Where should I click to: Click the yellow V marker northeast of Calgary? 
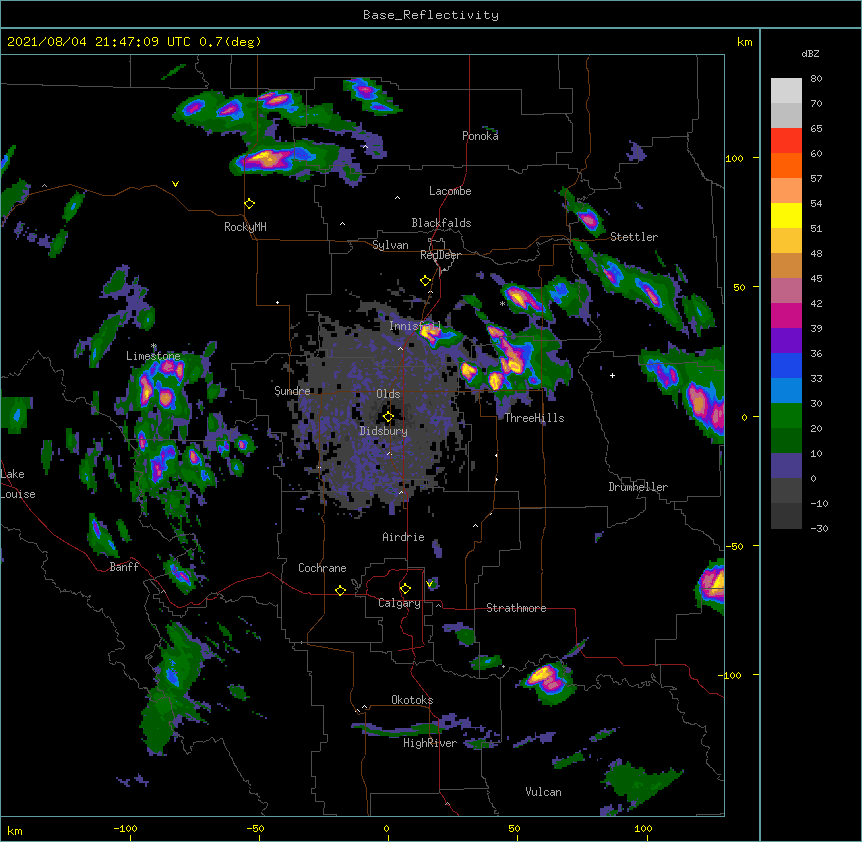(x=430, y=583)
